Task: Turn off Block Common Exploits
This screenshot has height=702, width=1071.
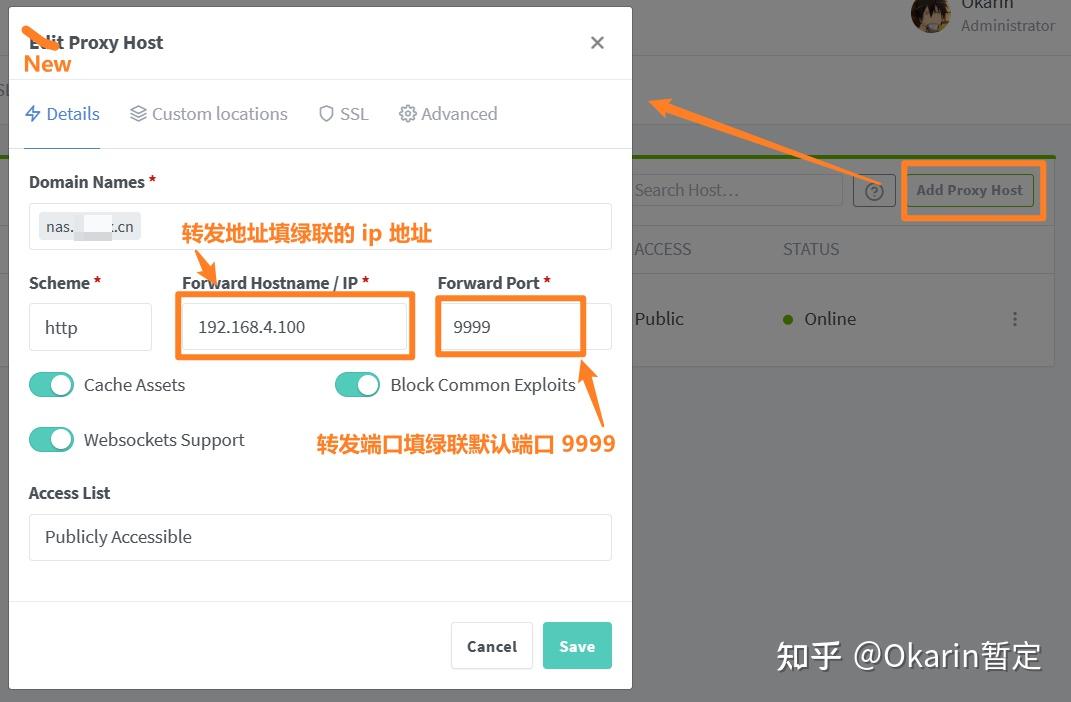Action: pos(357,384)
